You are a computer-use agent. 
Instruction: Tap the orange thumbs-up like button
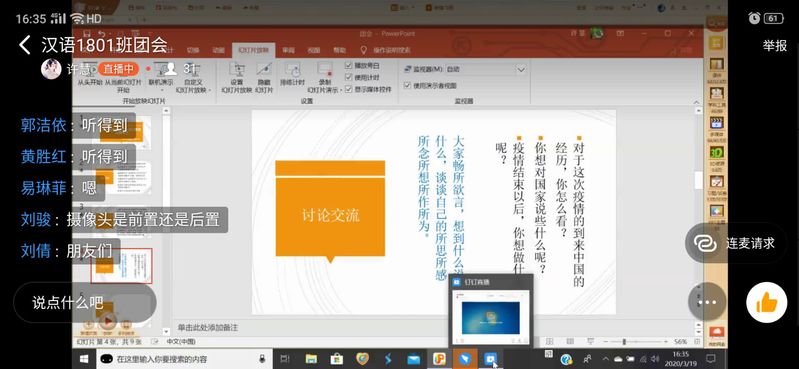pyautogui.click(x=766, y=303)
